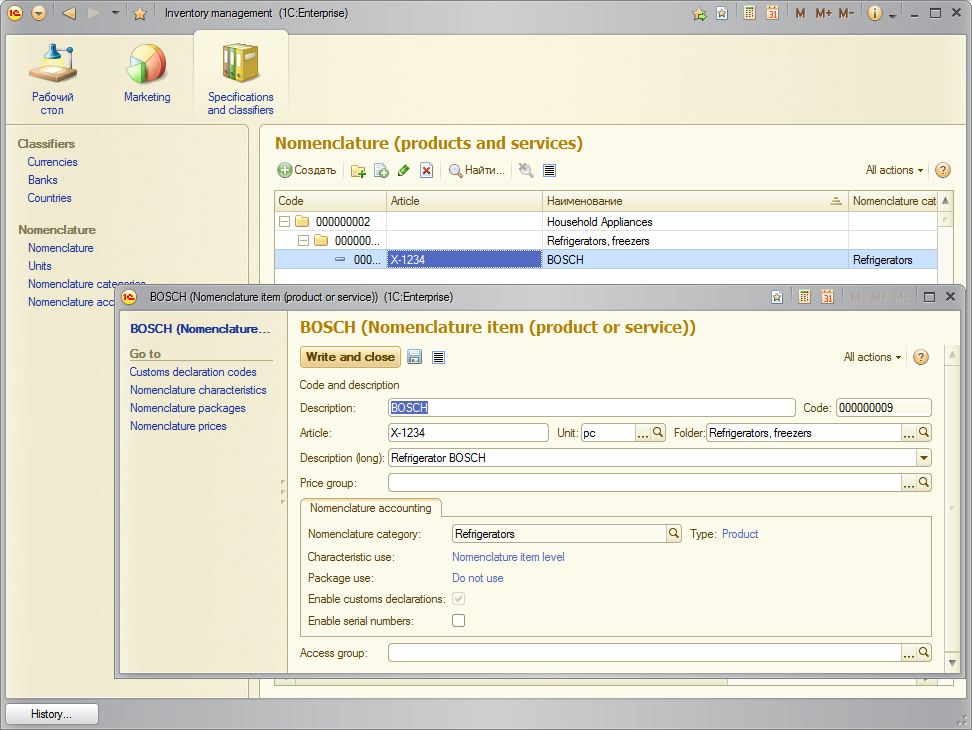Toggle Enable customs declarations checkbox
The image size is (972, 730).
459,599
